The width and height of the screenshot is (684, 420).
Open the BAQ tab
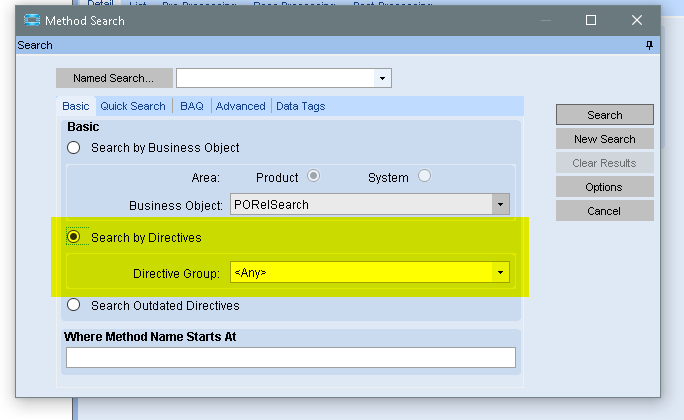pyautogui.click(x=191, y=106)
